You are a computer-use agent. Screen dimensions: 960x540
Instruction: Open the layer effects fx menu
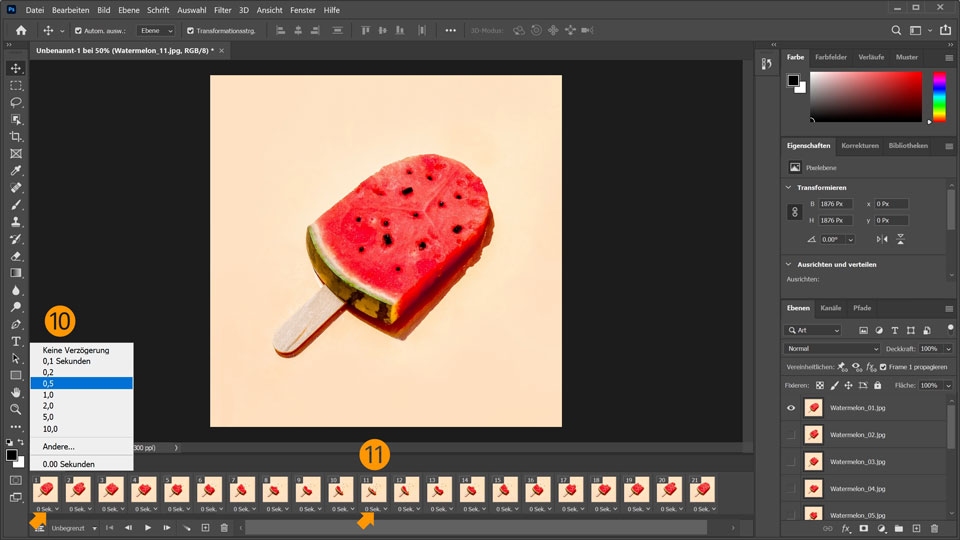coord(846,528)
